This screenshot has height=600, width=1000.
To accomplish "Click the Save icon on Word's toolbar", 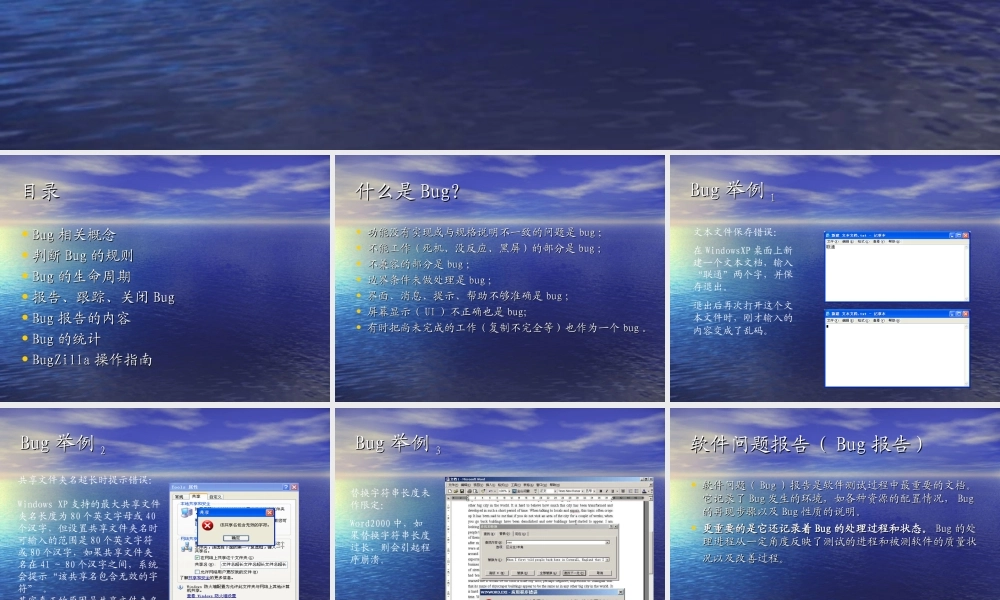I will [462, 491].
